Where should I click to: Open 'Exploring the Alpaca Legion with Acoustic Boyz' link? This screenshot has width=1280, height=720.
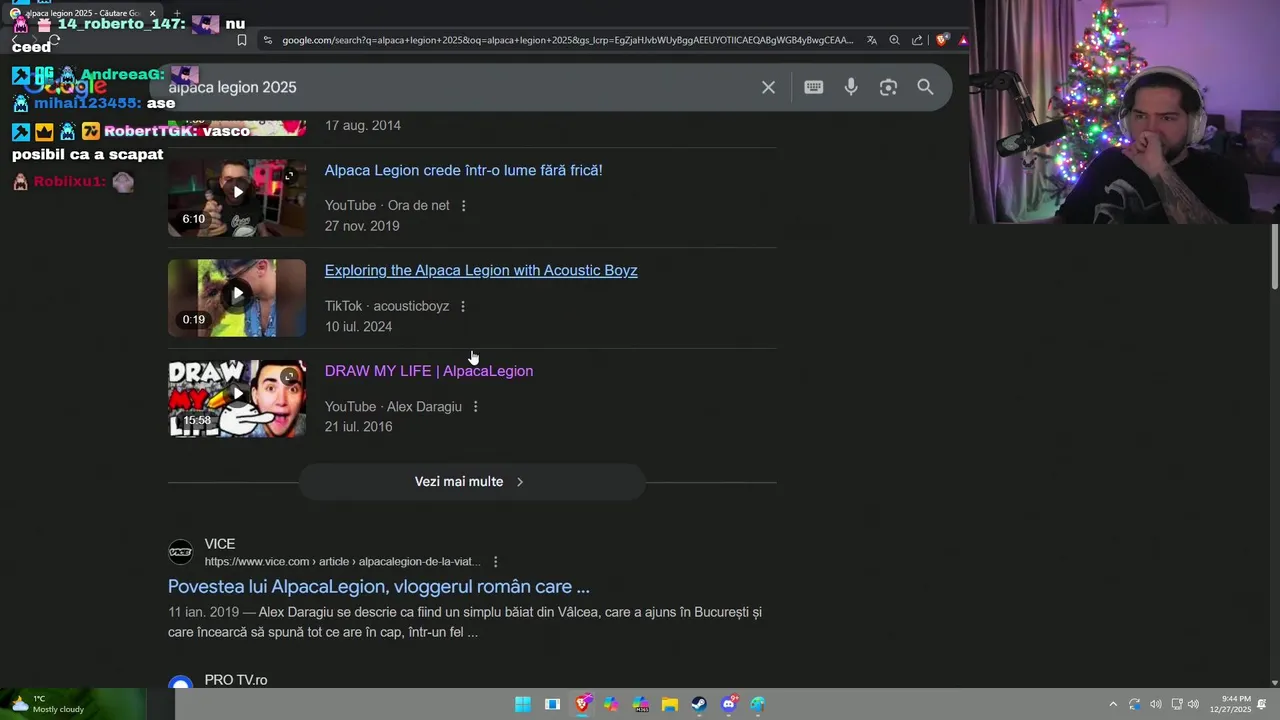pyautogui.click(x=481, y=270)
